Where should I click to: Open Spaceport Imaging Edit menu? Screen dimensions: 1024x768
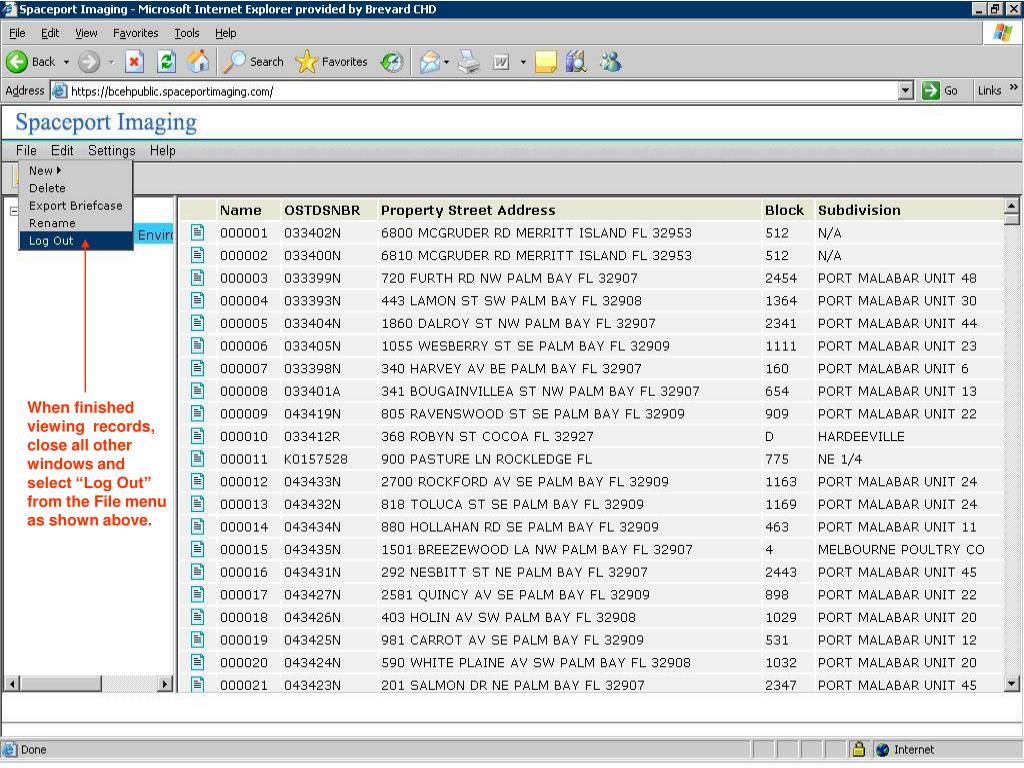coord(62,151)
